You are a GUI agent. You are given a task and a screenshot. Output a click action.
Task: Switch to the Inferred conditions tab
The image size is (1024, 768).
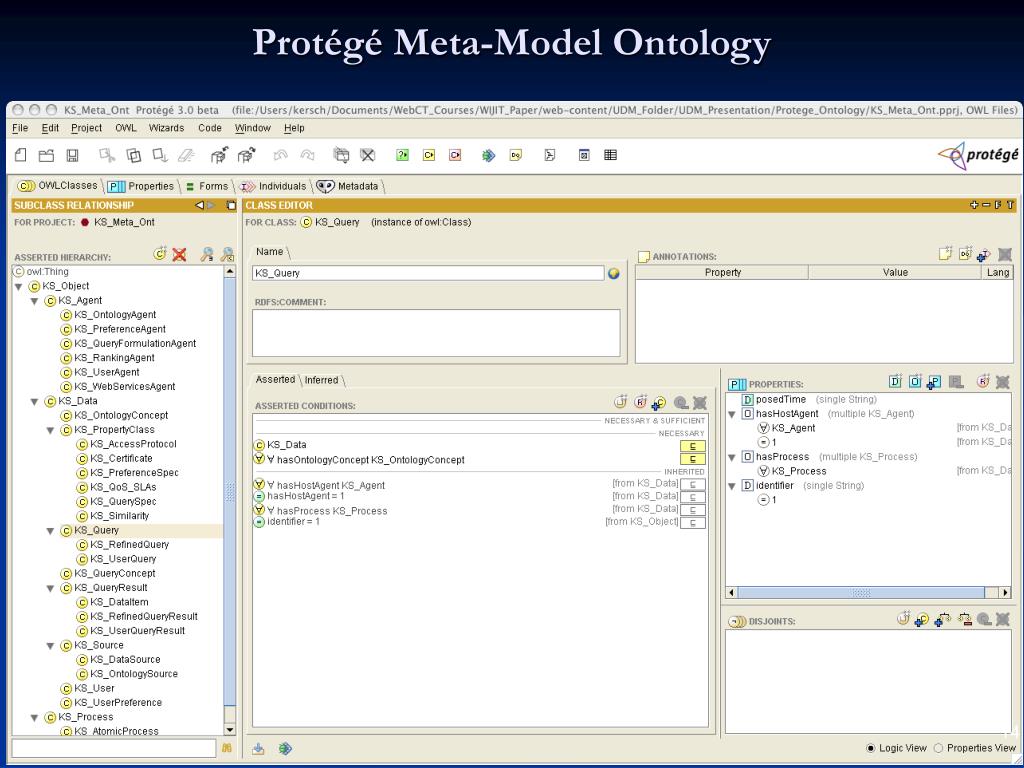click(x=321, y=380)
